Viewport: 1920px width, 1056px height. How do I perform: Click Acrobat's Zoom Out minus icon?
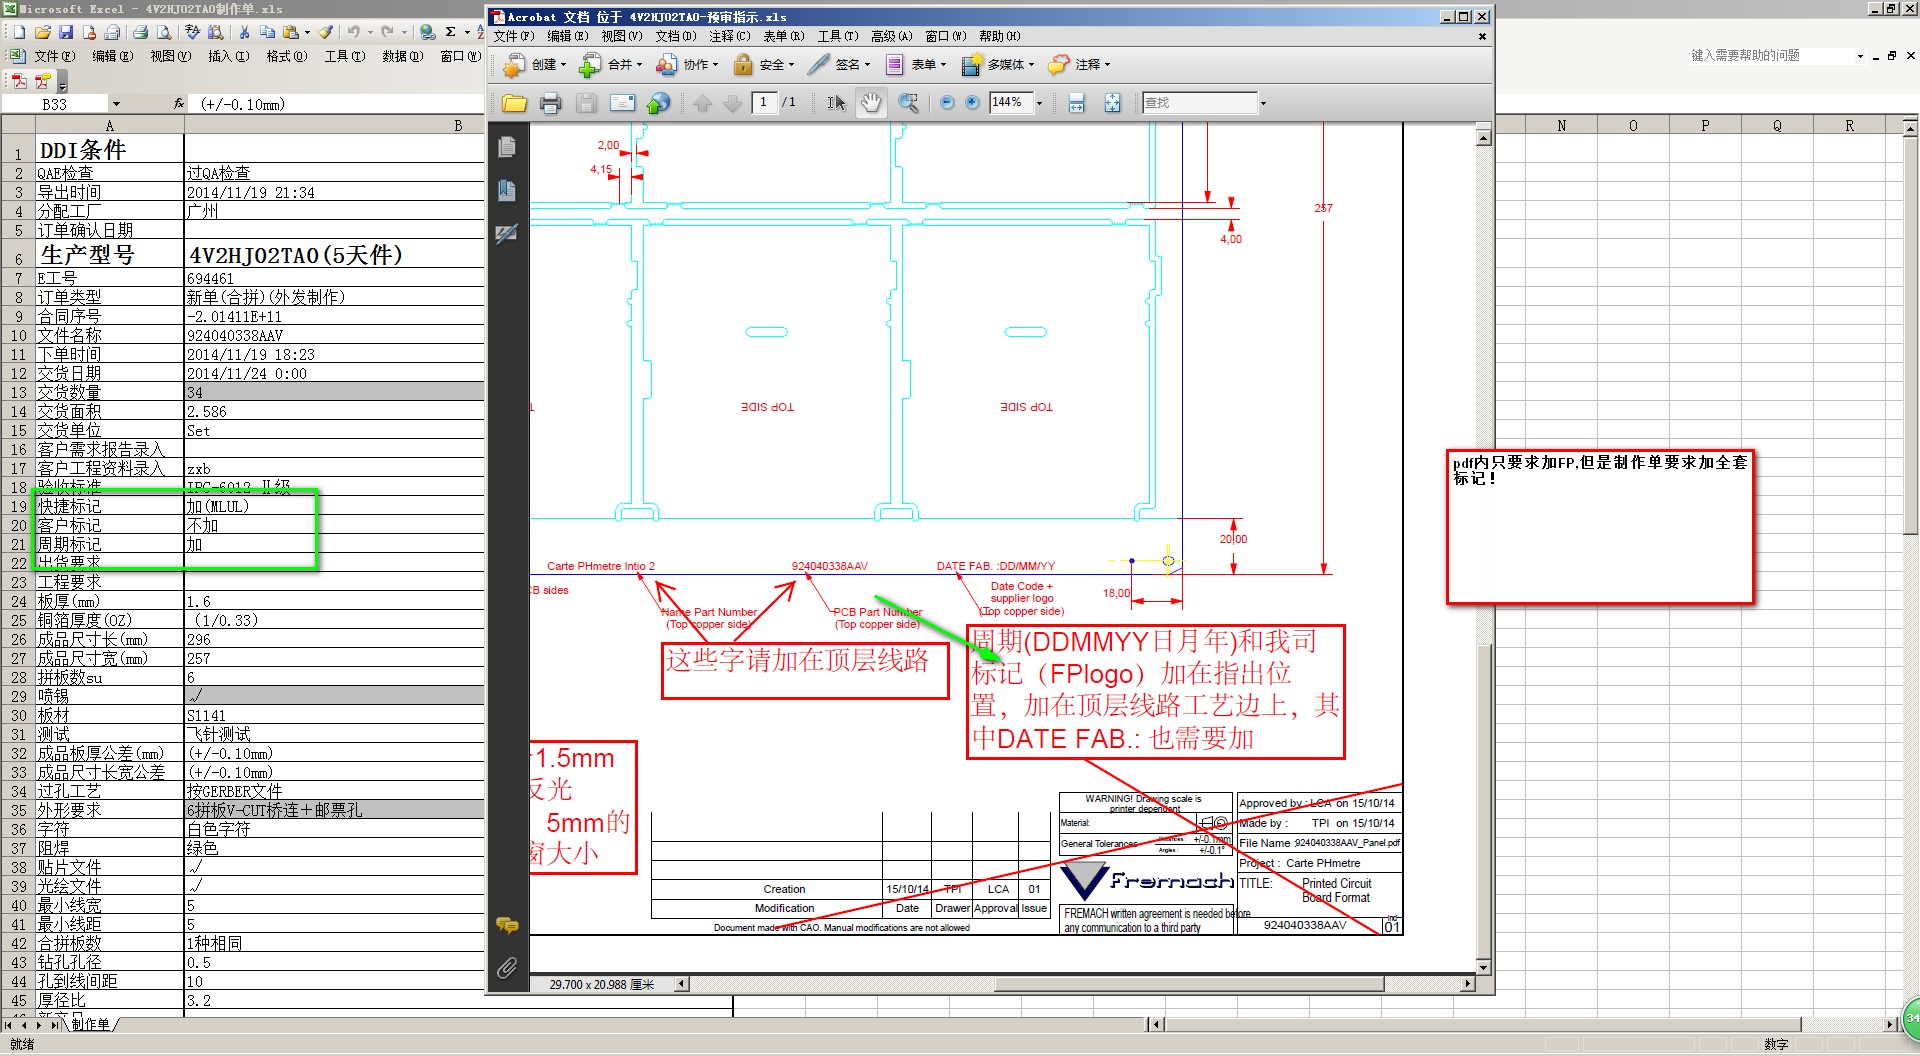click(947, 102)
